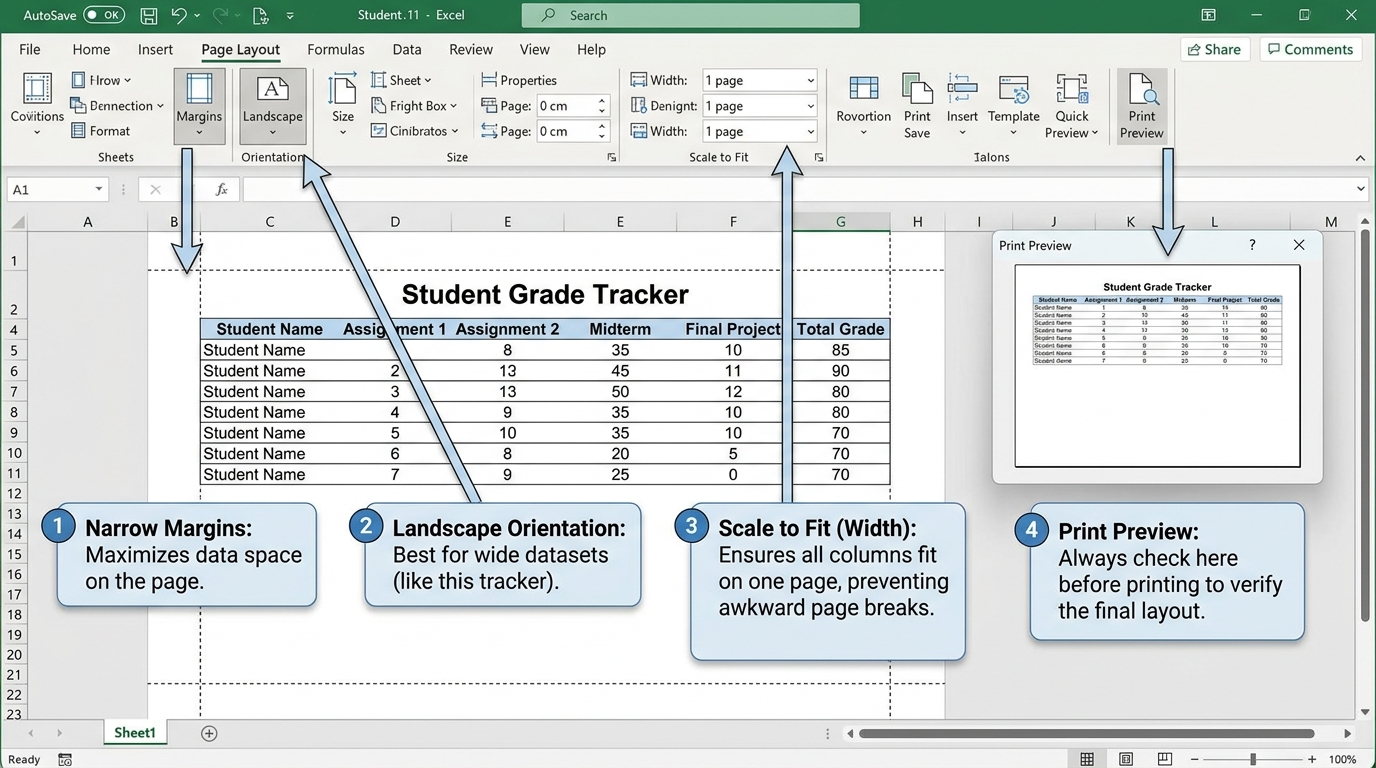Screen dimensions: 1376x768
Task: Click the Undo arrow in title bar
Action: point(178,16)
